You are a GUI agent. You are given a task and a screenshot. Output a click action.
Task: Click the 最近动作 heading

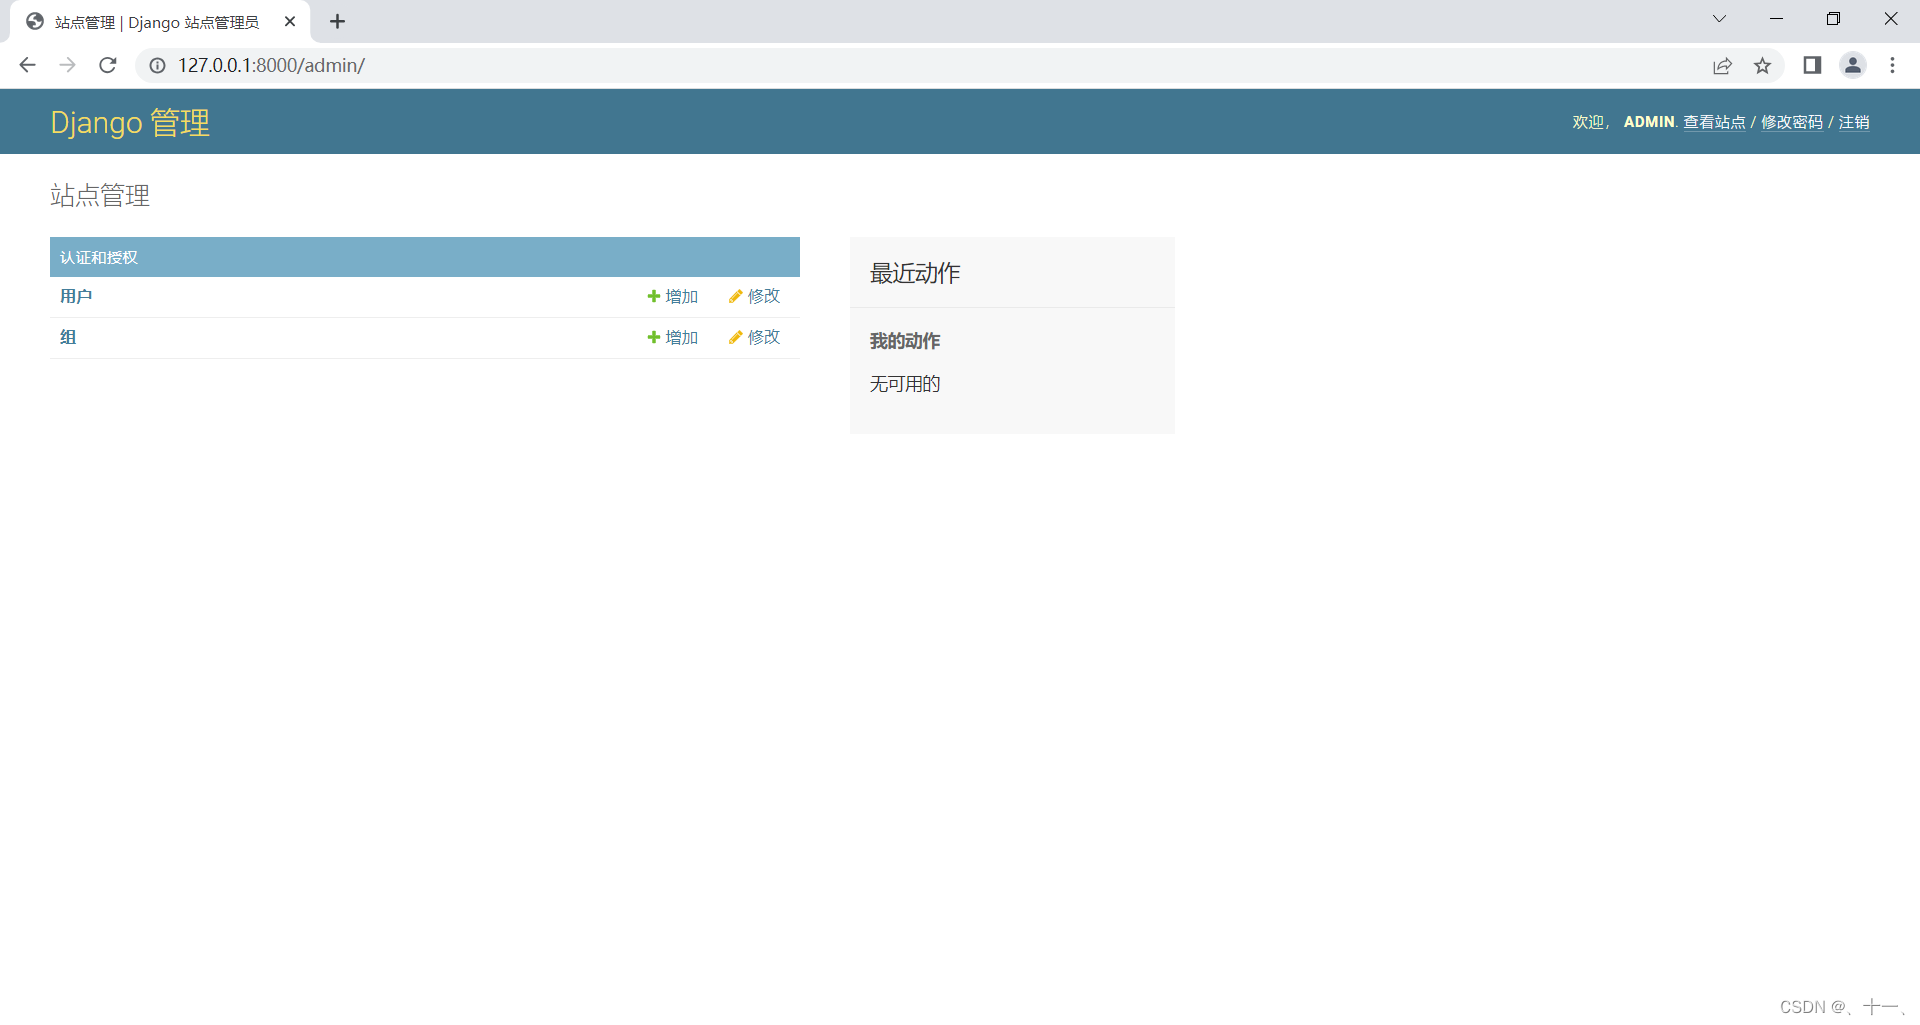tap(915, 273)
